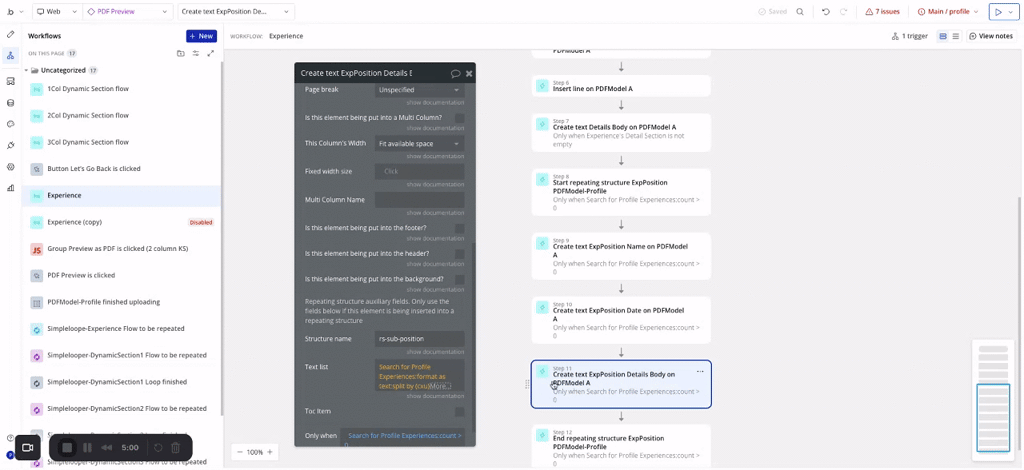Check the 'put into the background' checkbox
1024x470 pixels.
click(x=460, y=279)
